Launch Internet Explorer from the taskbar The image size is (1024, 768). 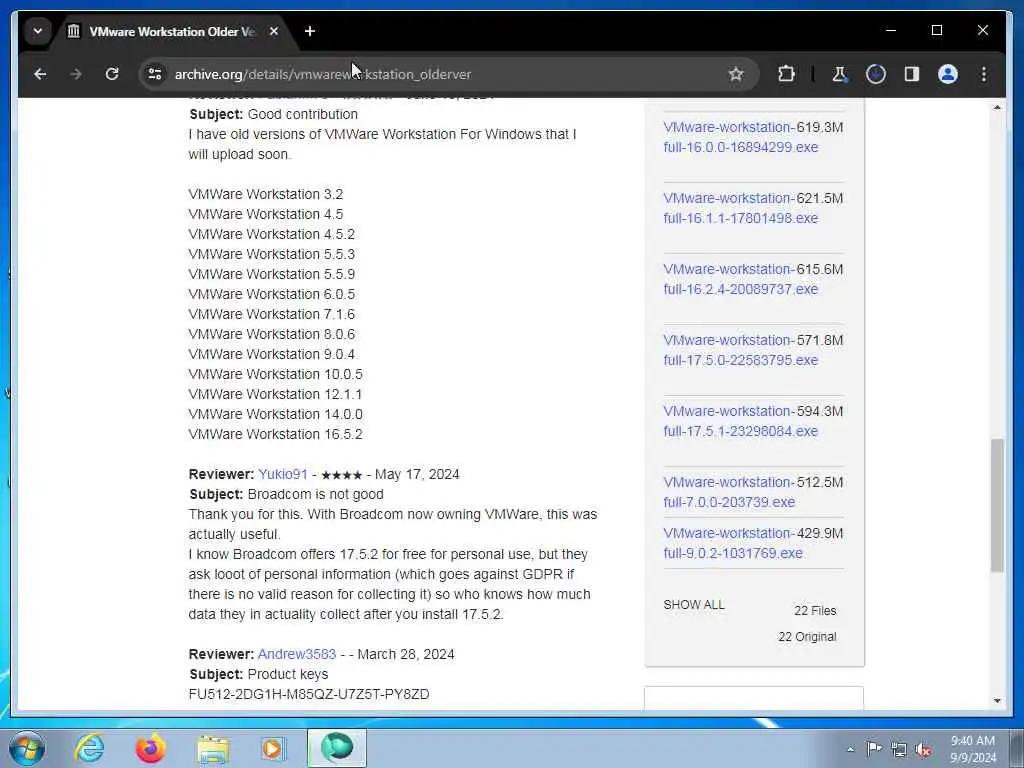89,748
